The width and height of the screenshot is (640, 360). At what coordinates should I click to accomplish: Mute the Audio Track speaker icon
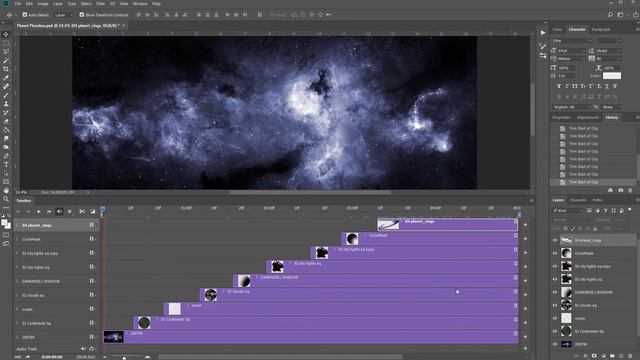(x=83, y=349)
